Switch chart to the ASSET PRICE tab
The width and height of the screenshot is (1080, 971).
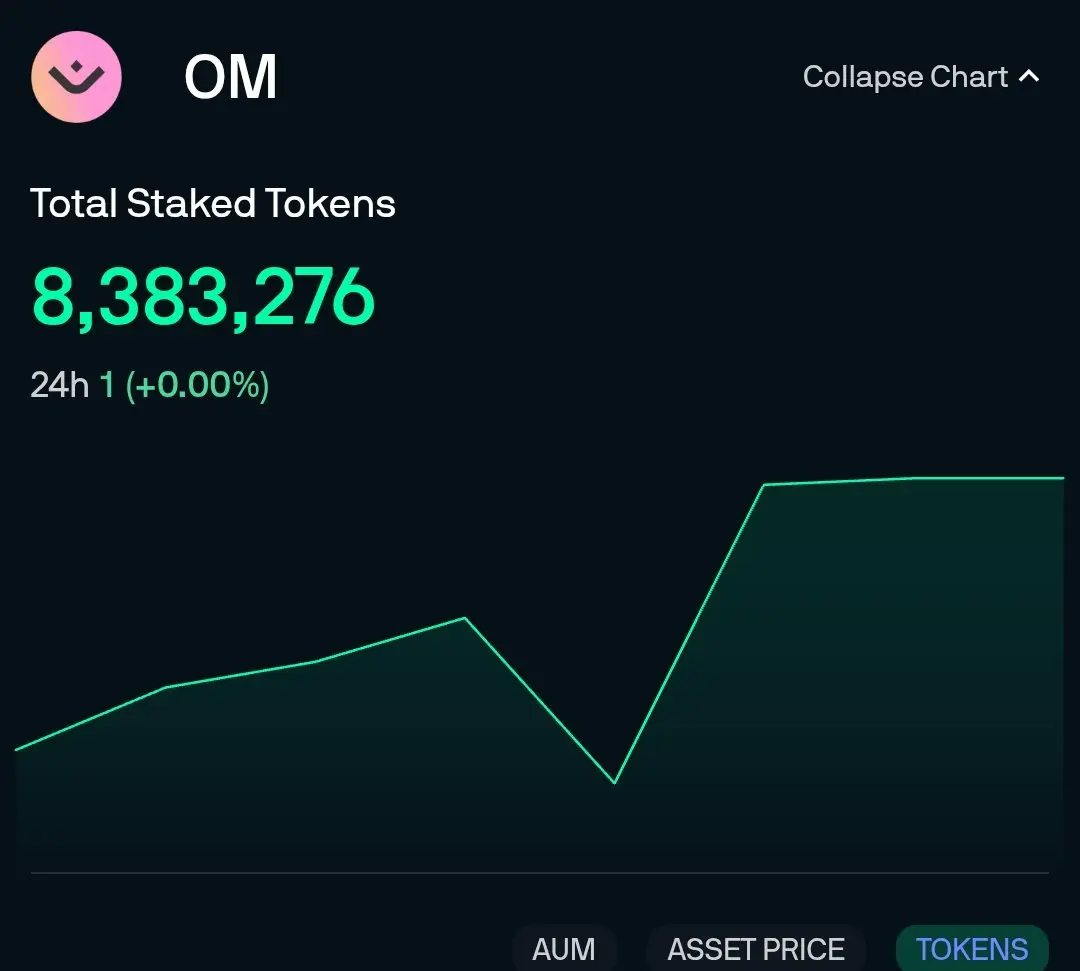tap(756, 949)
